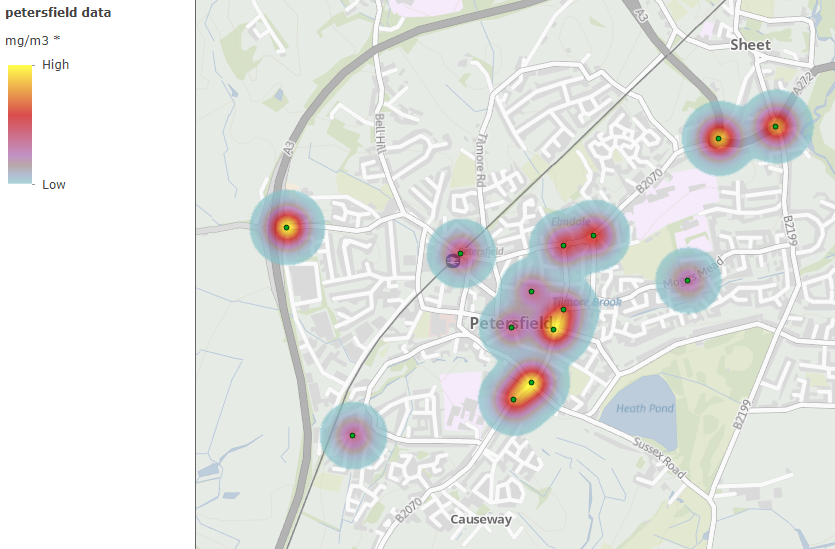
Task: Click the 'mg/m3 *' units label
Action: [32, 40]
